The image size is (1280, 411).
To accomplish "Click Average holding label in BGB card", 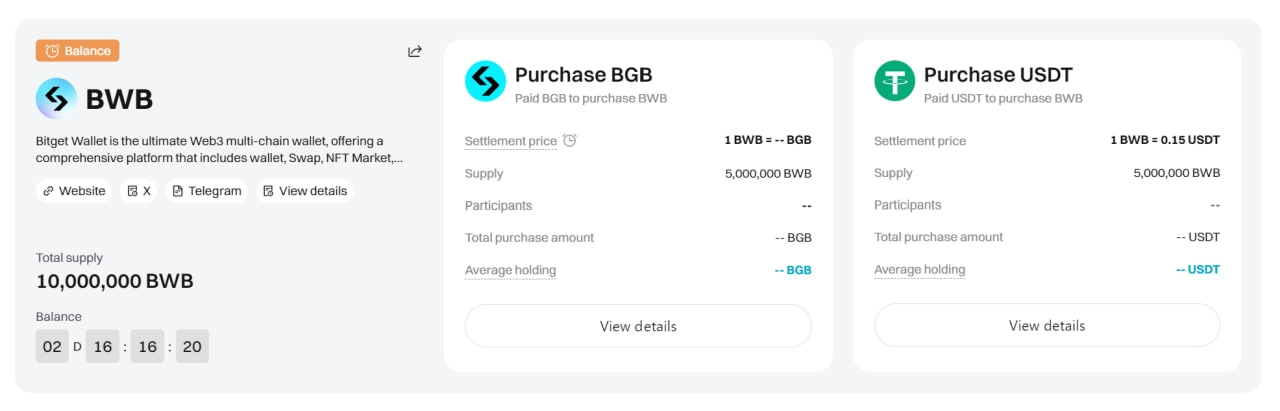I will [511, 270].
